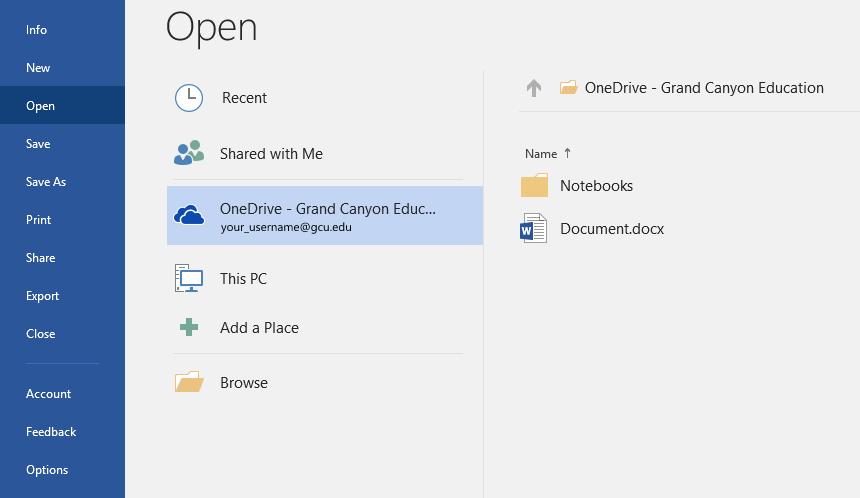Click the This PC computer icon
Viewport: 860px width, 498px height.
click(x=189, y=278)
